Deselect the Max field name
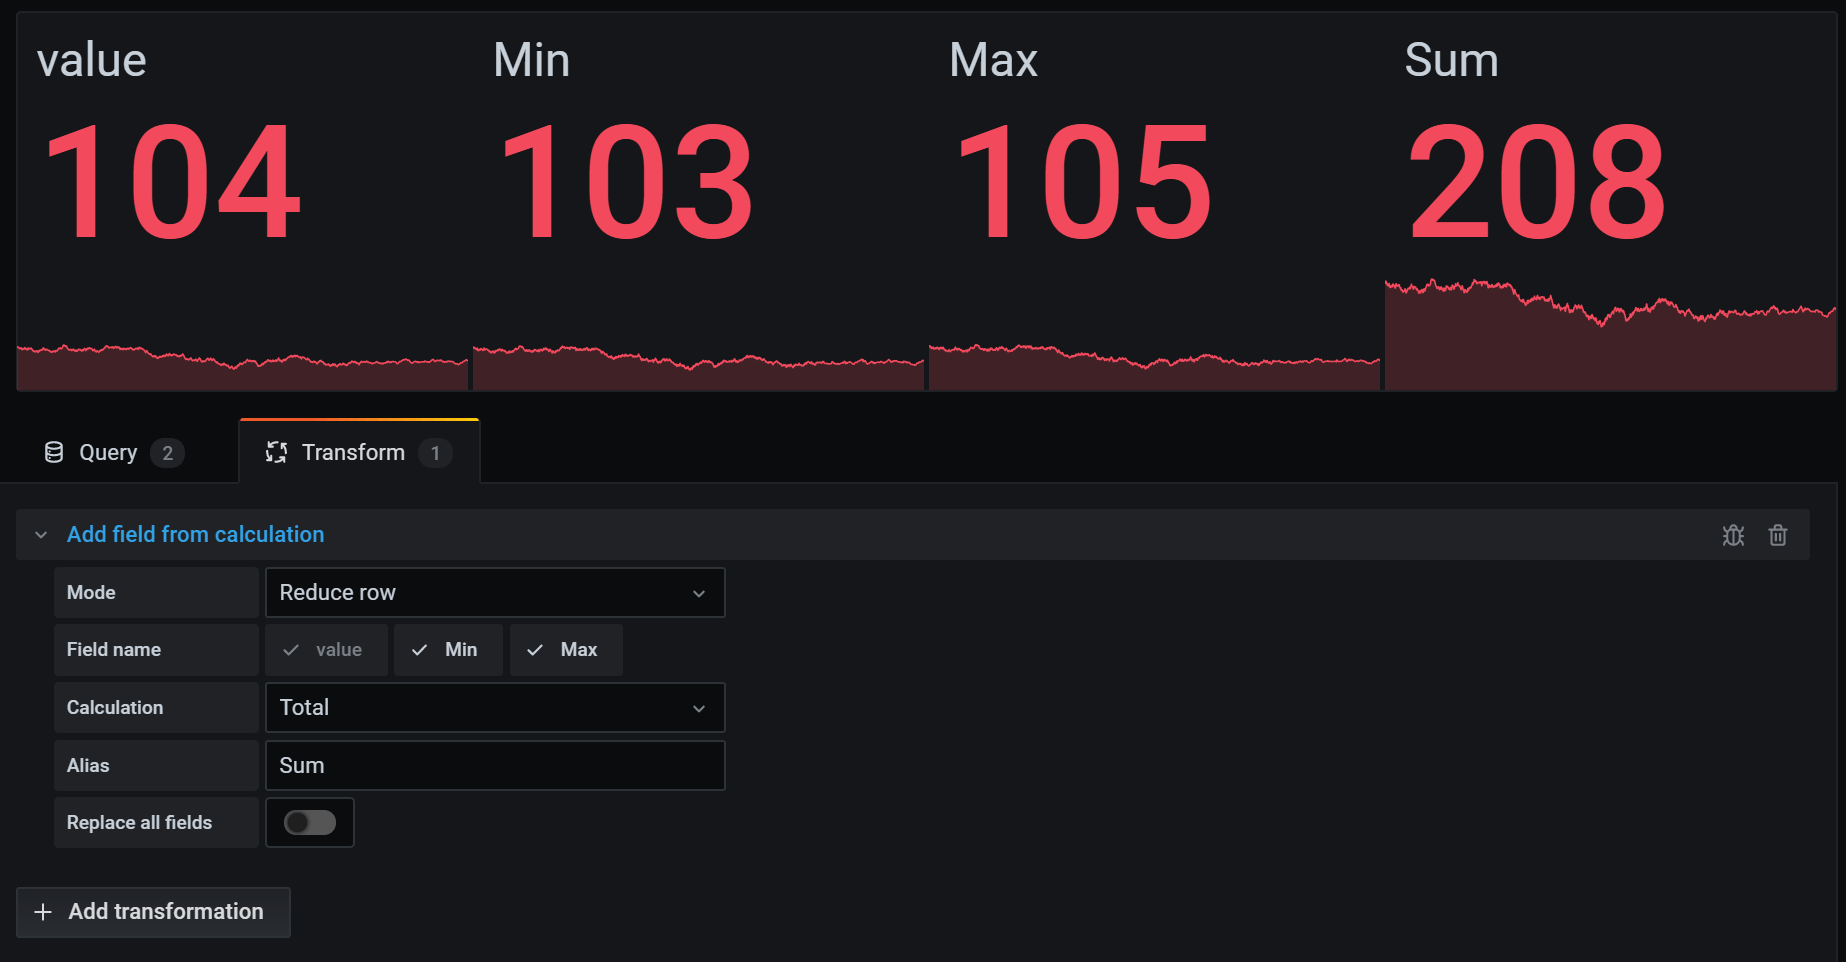The height and width of the screenshot is (962, 1846). 566,649
